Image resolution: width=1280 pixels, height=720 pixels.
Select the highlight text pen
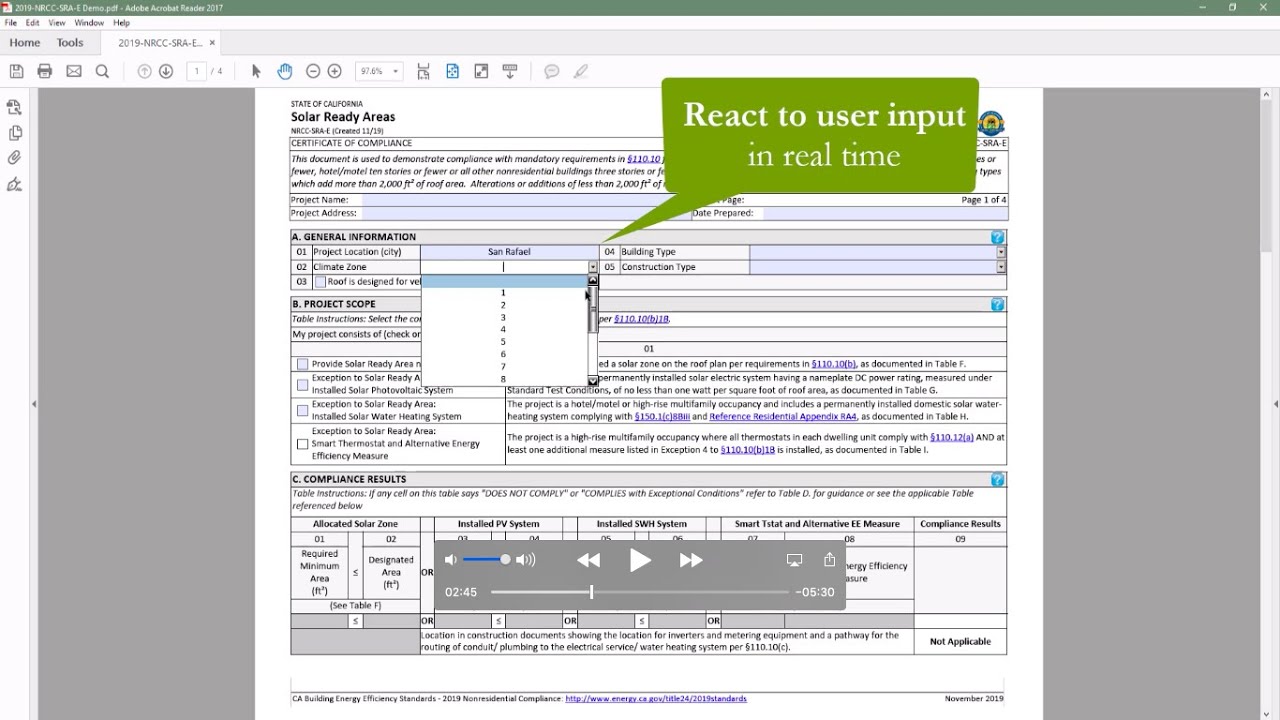pos(581,71)
